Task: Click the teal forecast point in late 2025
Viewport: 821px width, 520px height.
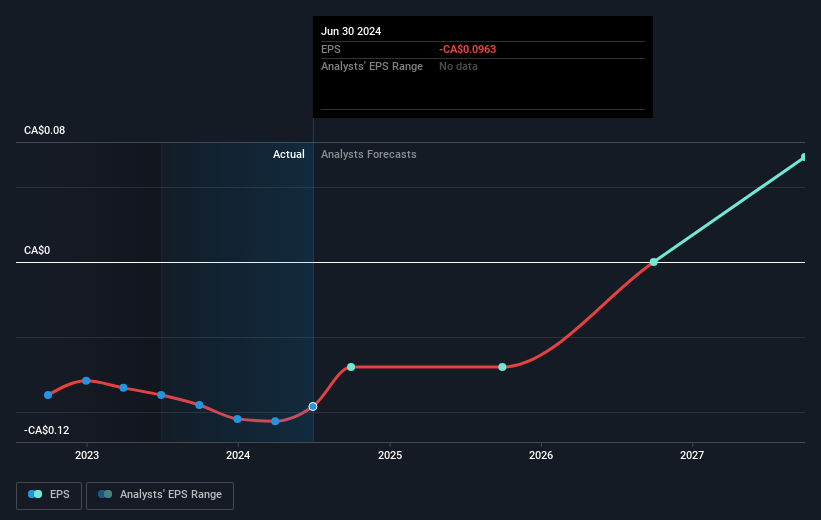Action: 502,367
